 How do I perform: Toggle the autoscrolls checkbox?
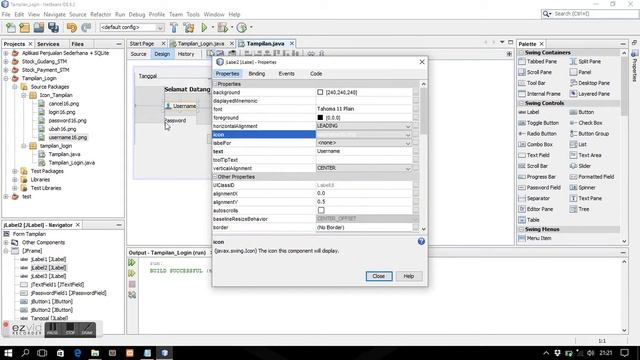pos(321,210)
